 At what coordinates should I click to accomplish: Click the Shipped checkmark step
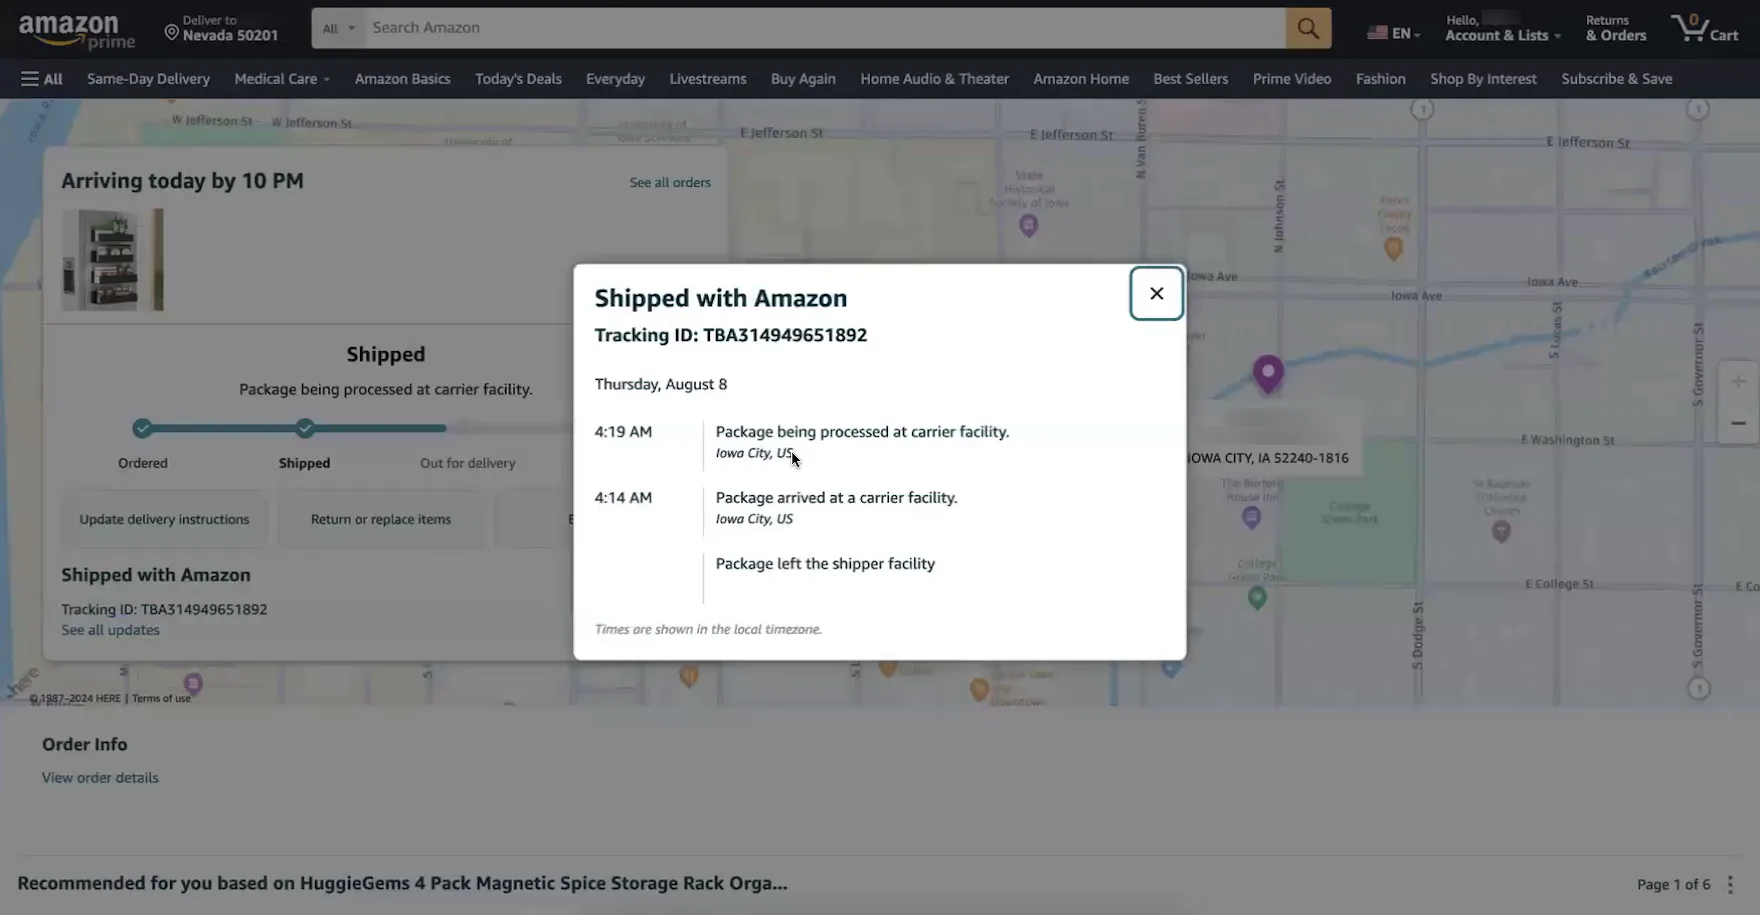tap(305, 428)
